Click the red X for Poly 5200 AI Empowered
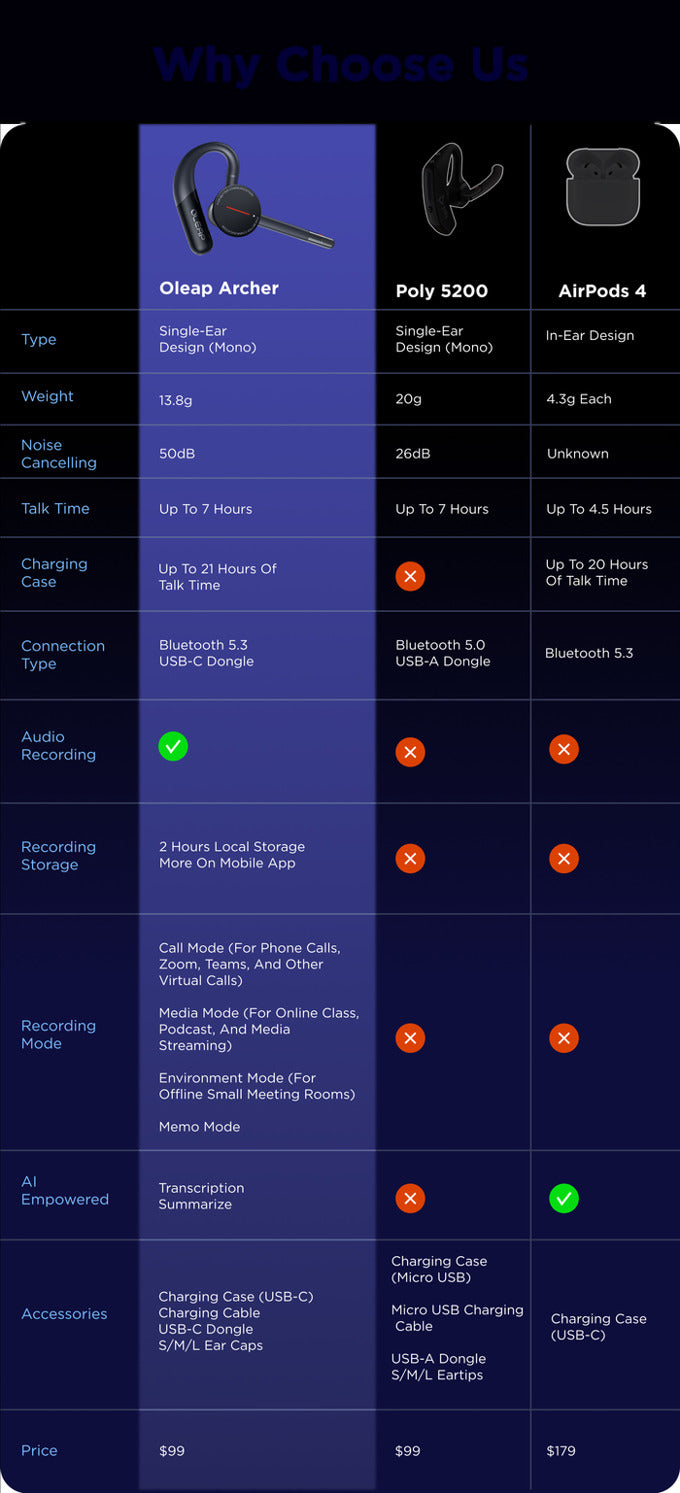Viewport: 680px width, 1493px height. 410,1198
